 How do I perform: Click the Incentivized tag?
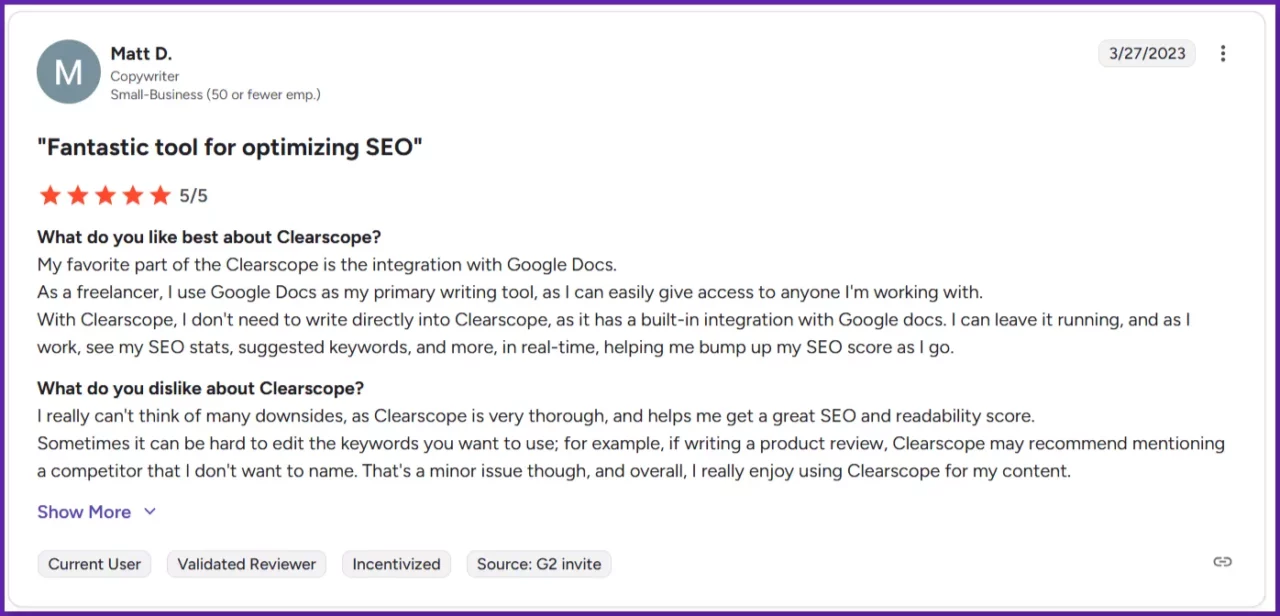pyautogui.click(x=396, y=564)
